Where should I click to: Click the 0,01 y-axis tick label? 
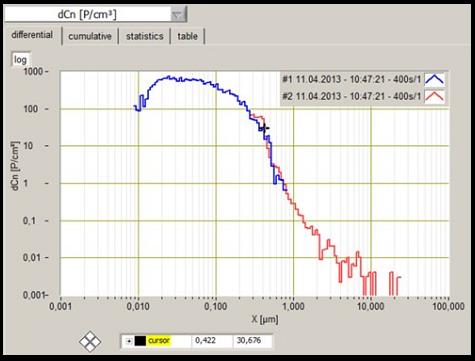pos(33,257)
